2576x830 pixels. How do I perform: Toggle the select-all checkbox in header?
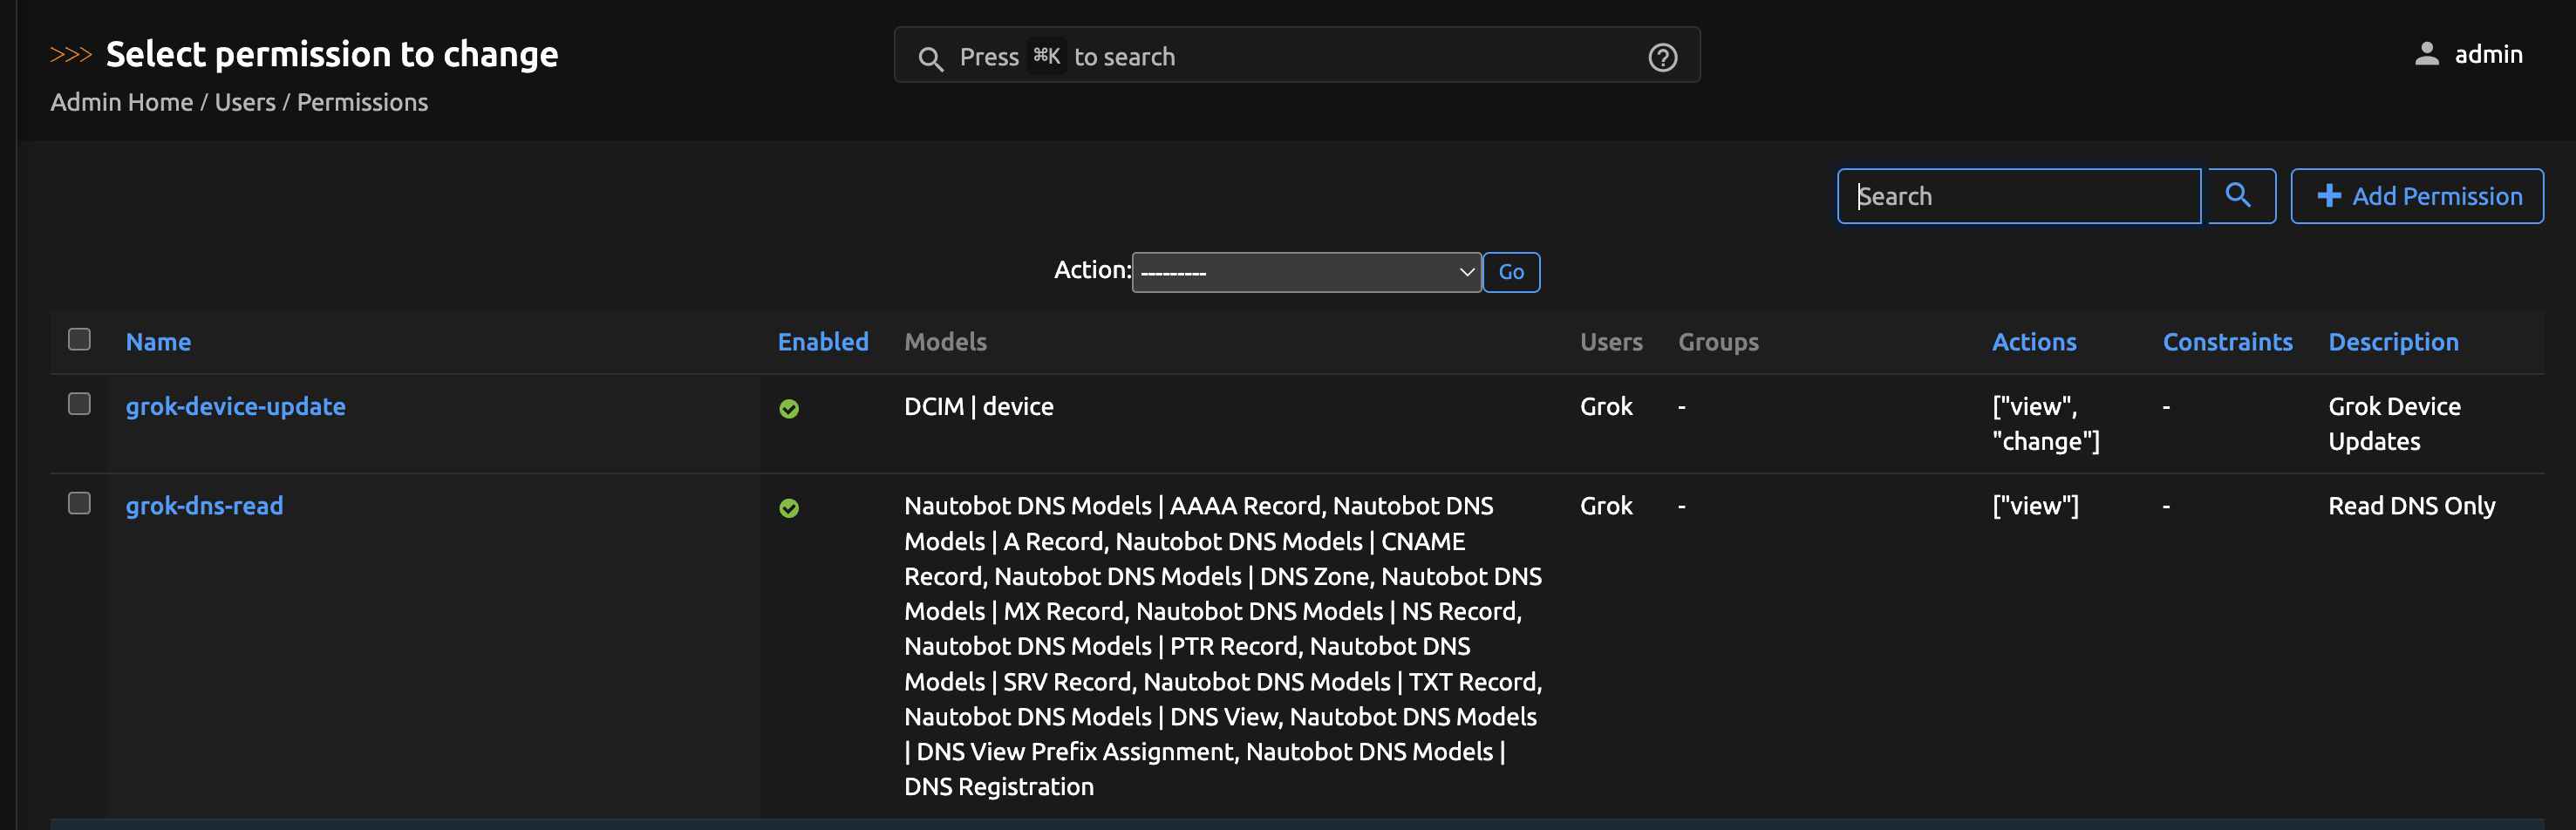(79, 339)
